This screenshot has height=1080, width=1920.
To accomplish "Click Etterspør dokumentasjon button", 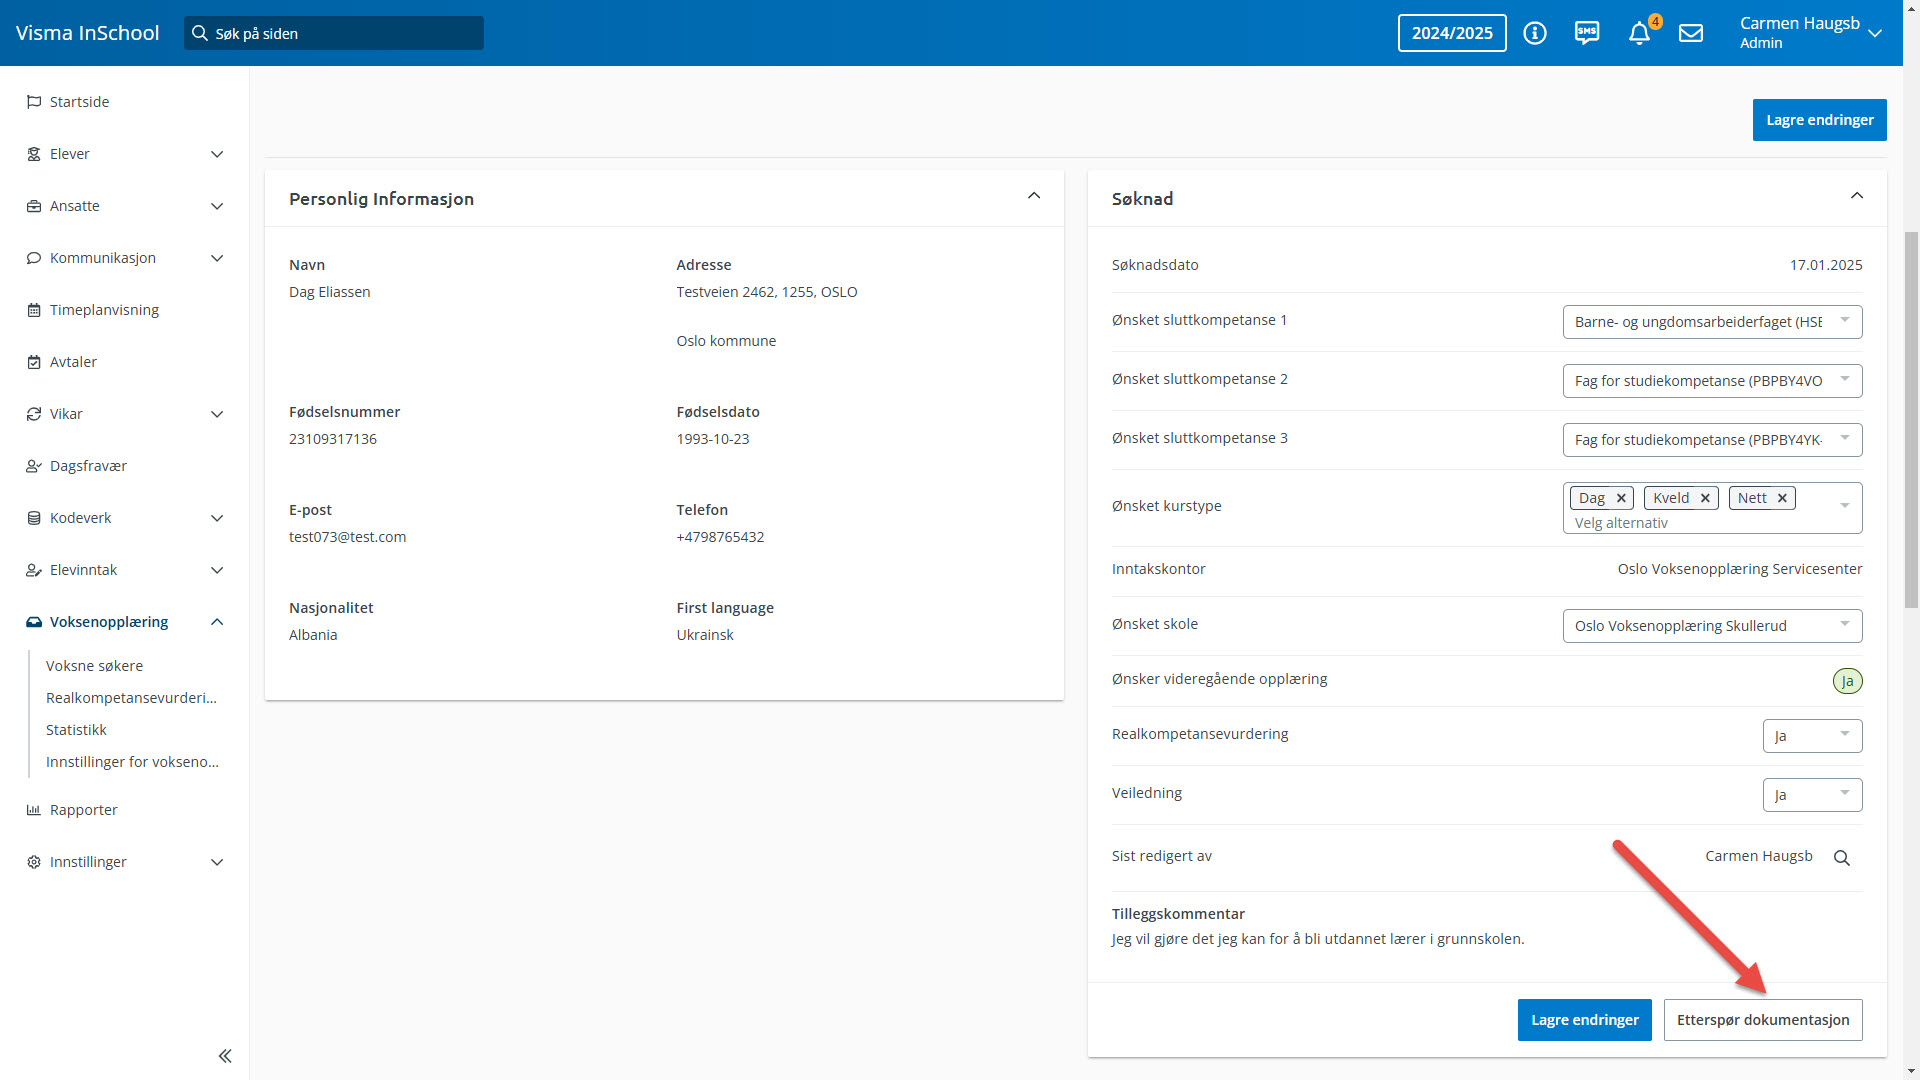I will click(1762, 1020).
